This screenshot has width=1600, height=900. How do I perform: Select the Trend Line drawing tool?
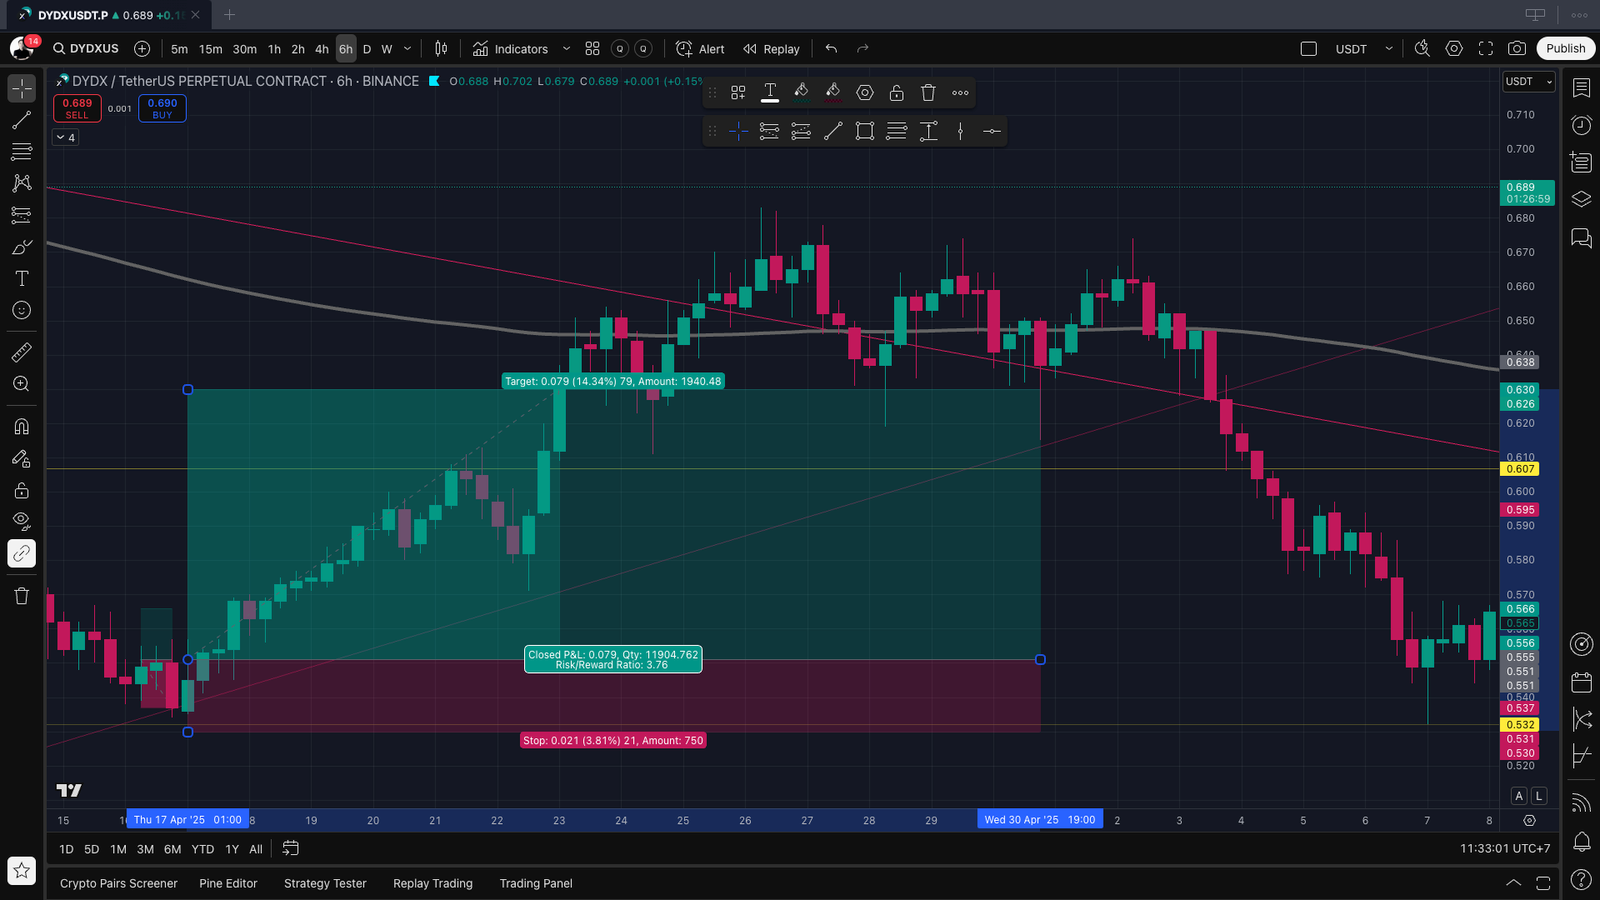[x=21, y=120]
